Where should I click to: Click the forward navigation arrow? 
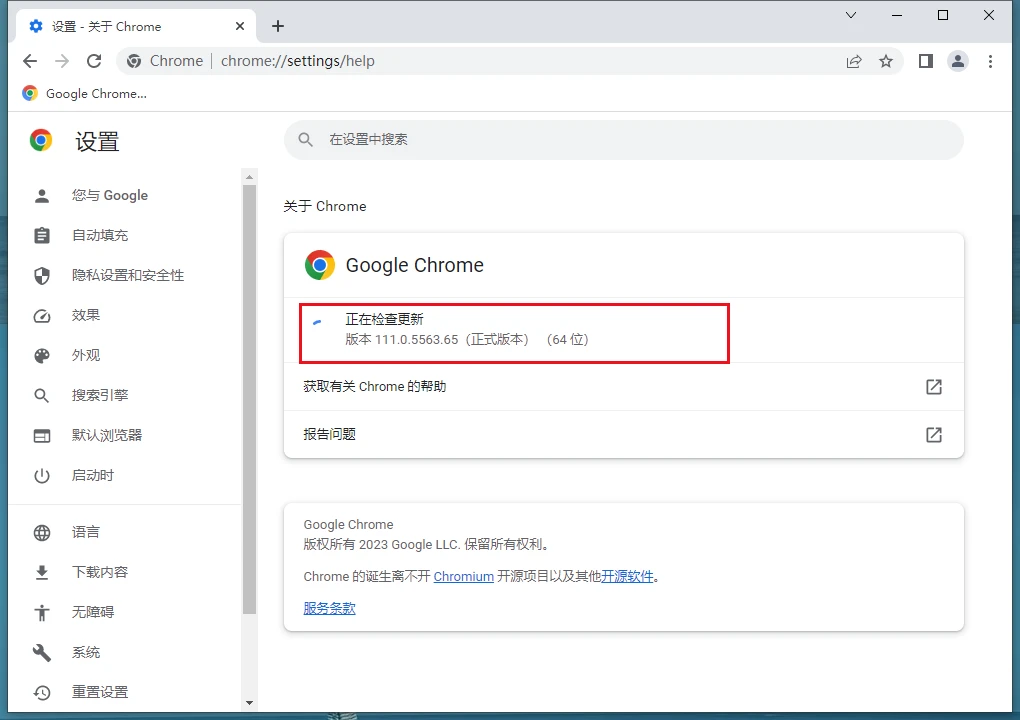pos(62,61)
